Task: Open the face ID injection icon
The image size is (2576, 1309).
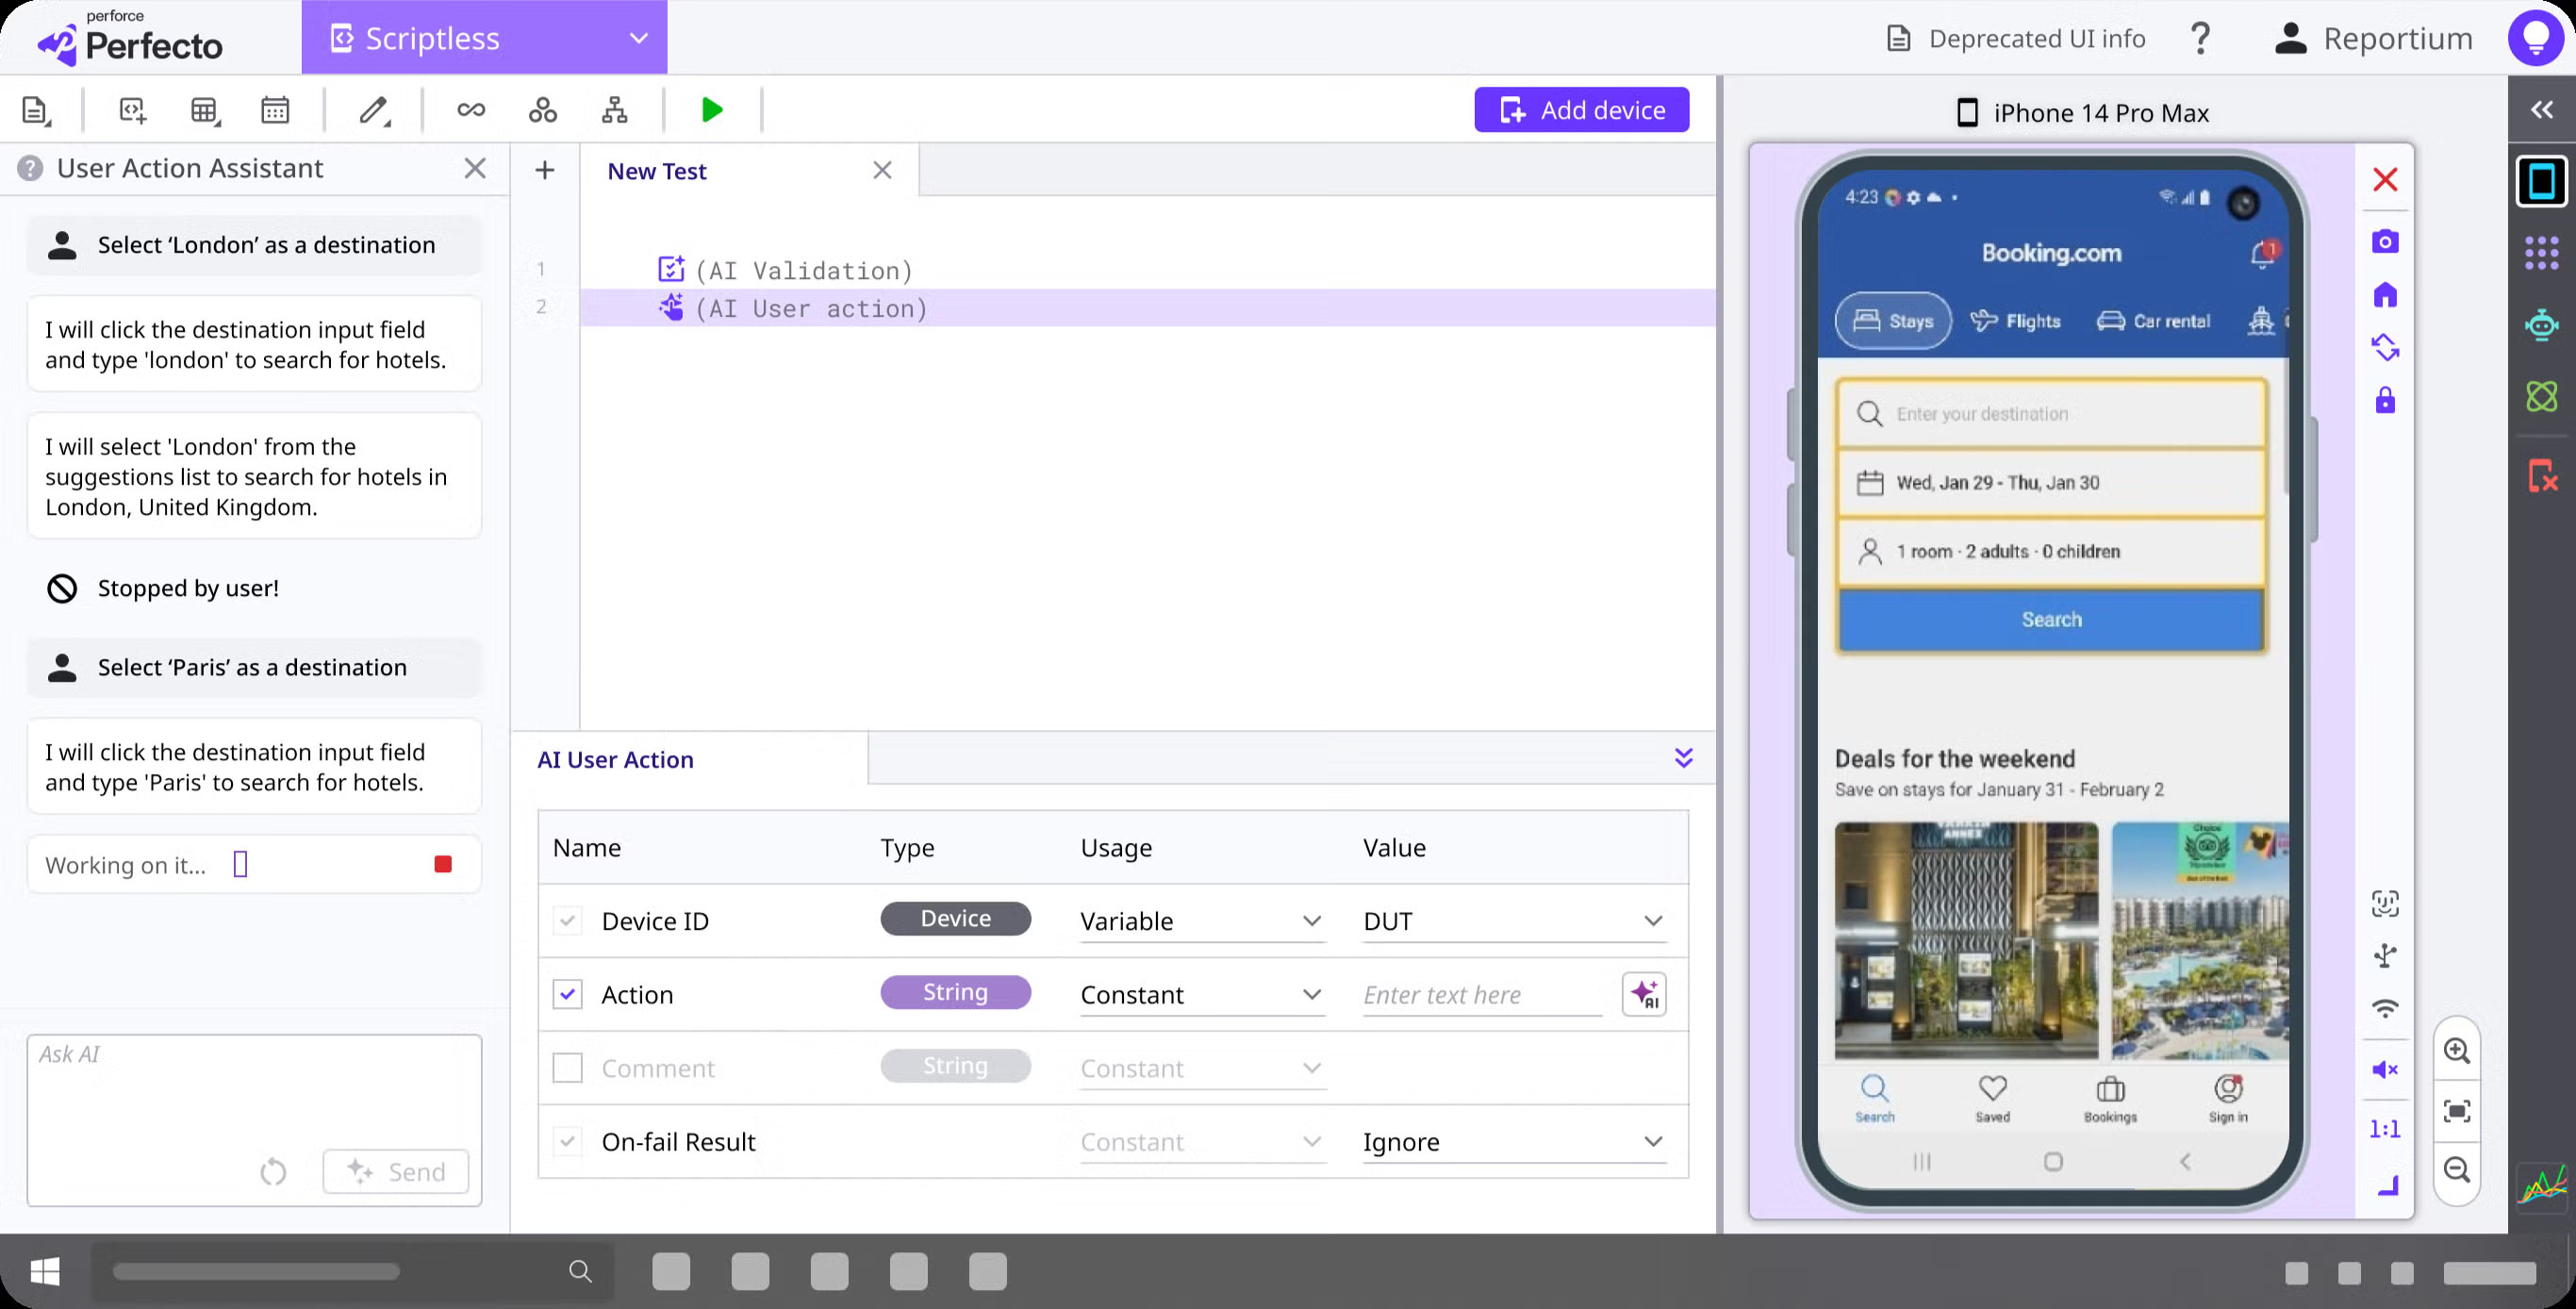Action: pyautogui.click(x=2385, y=903)
